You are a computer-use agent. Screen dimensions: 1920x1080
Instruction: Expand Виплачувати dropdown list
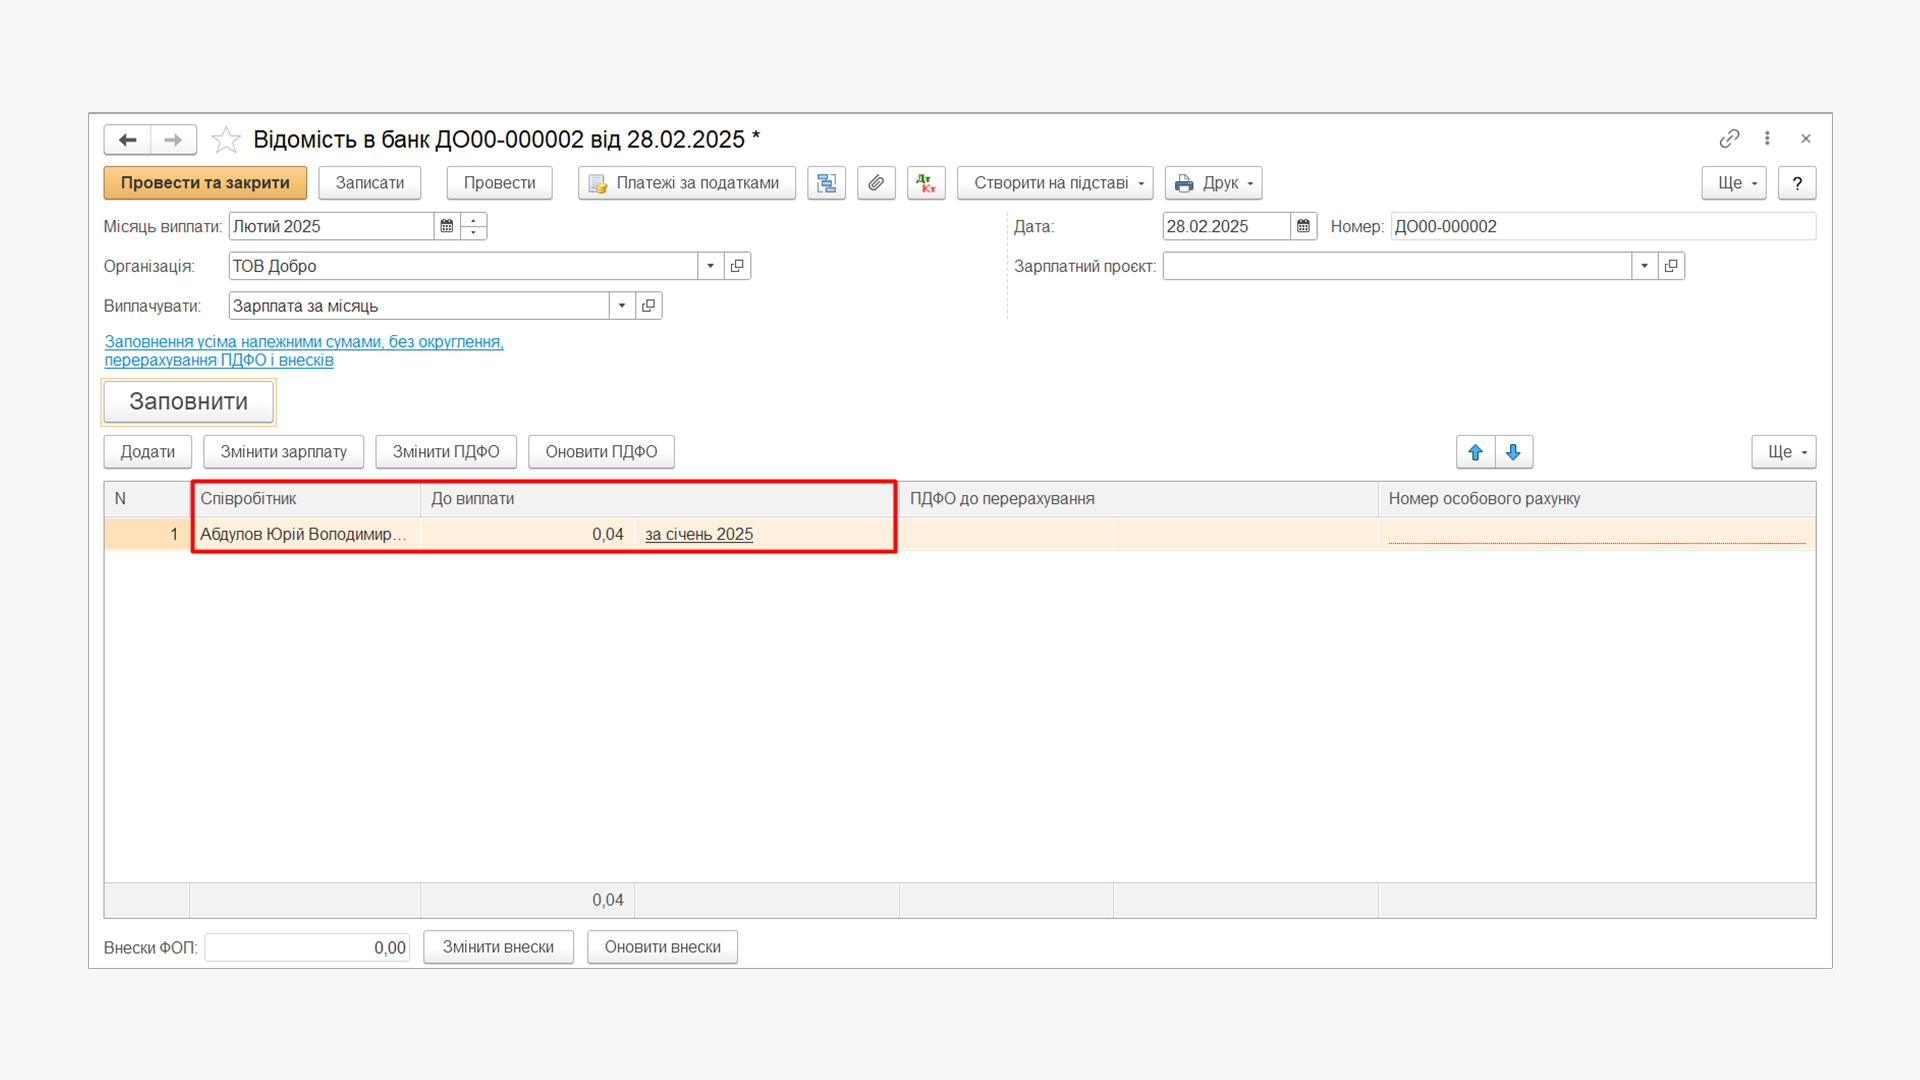[x=621, y=306]
